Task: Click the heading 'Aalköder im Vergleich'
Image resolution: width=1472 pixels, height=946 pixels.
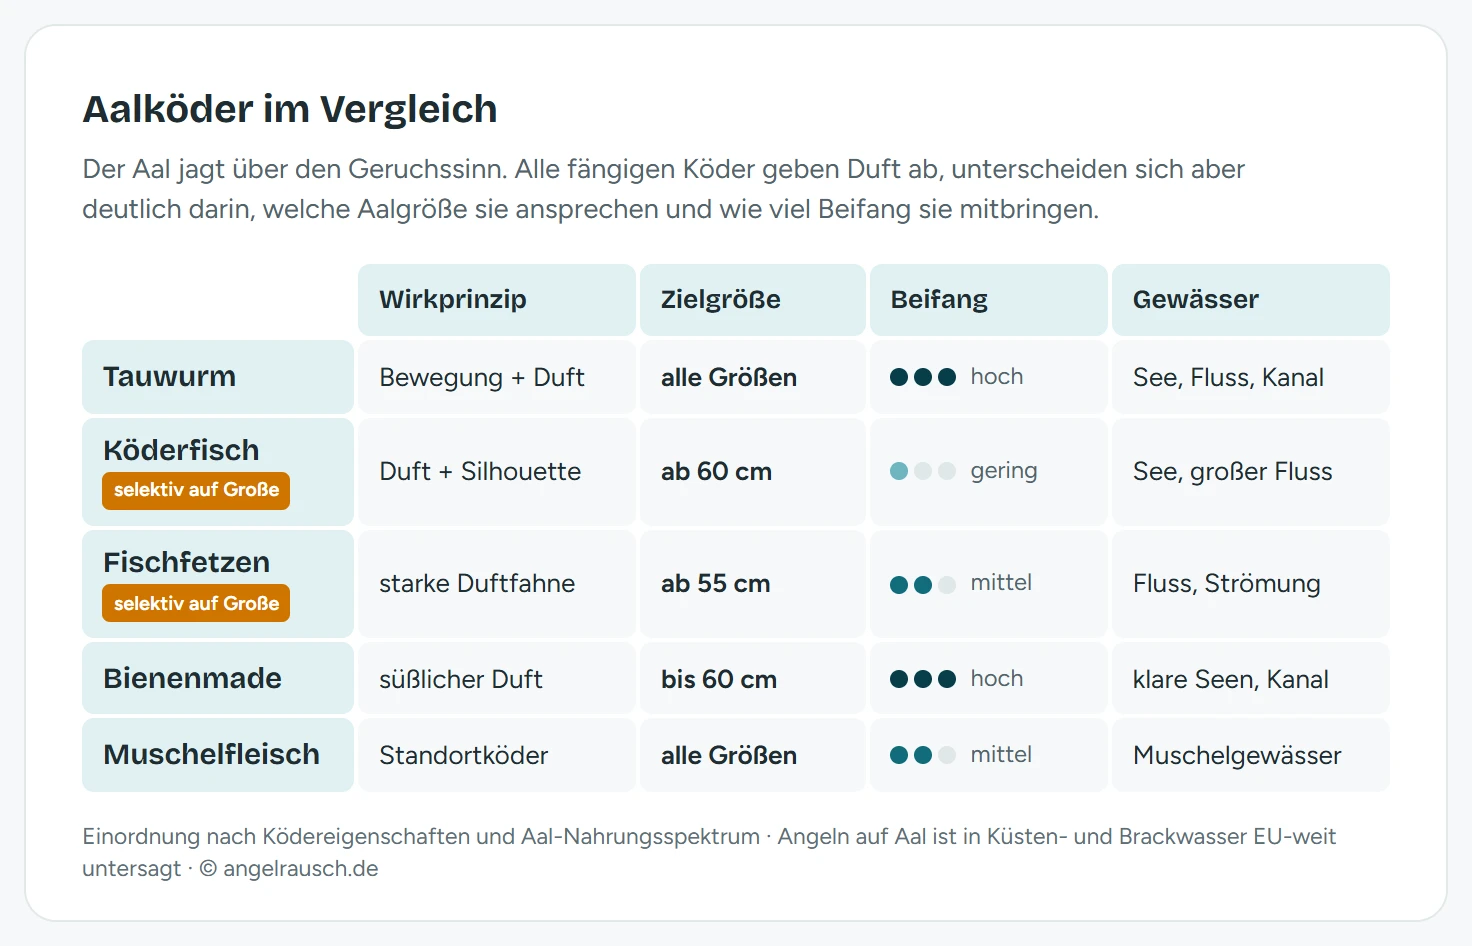Action: click(x=290, y=109)
